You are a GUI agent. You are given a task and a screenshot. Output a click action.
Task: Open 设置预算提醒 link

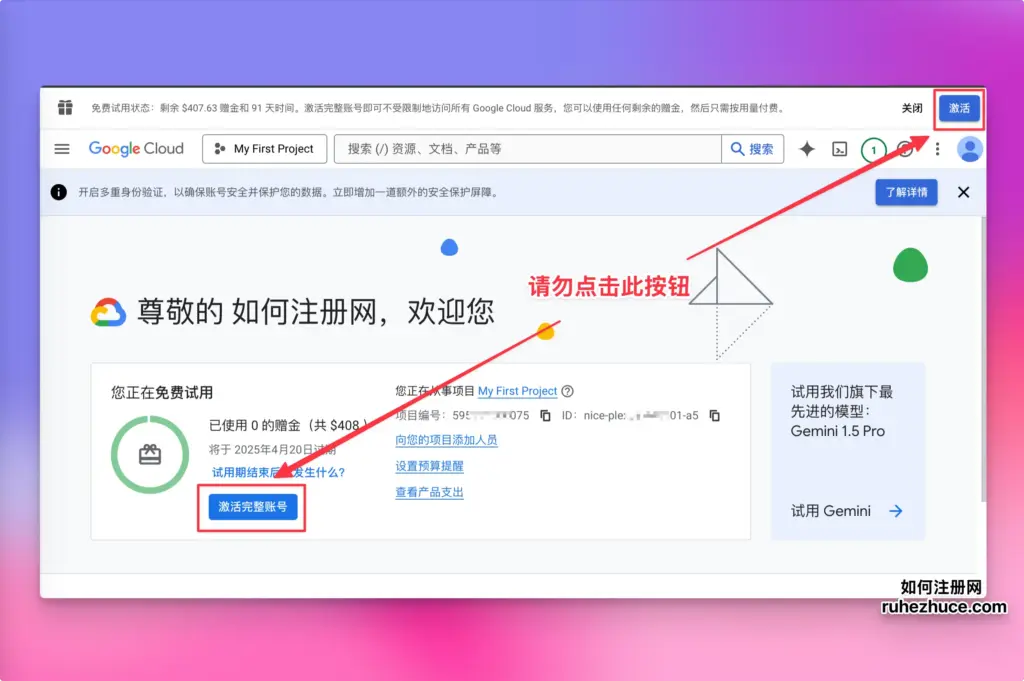[429, 466]
